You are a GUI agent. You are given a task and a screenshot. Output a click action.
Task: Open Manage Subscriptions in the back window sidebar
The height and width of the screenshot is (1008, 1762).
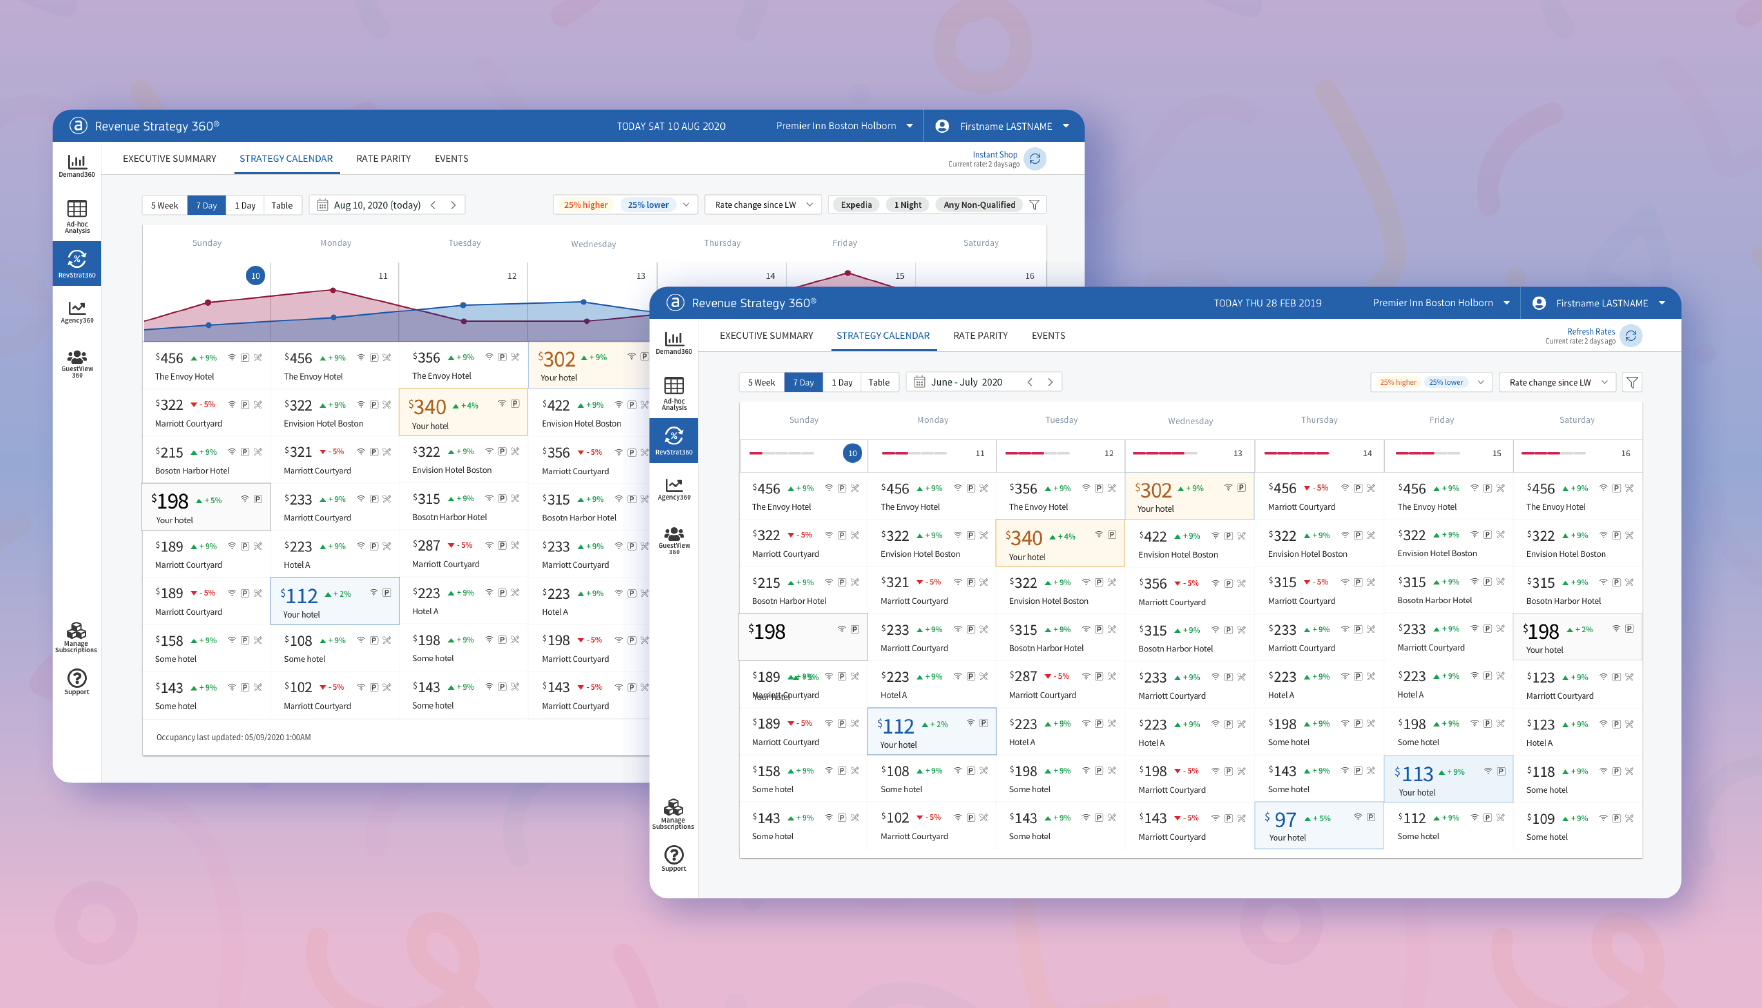77,637
